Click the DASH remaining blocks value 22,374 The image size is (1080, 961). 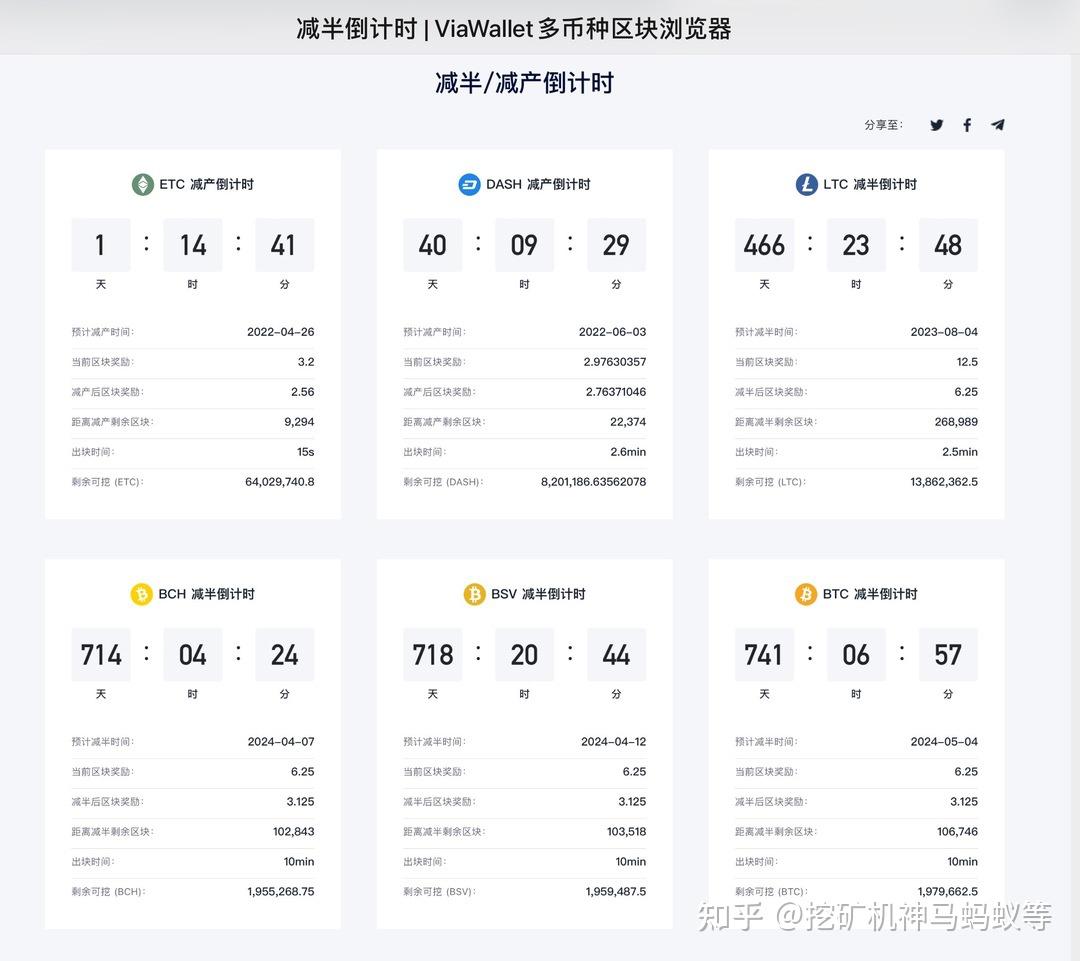point(631,422)
